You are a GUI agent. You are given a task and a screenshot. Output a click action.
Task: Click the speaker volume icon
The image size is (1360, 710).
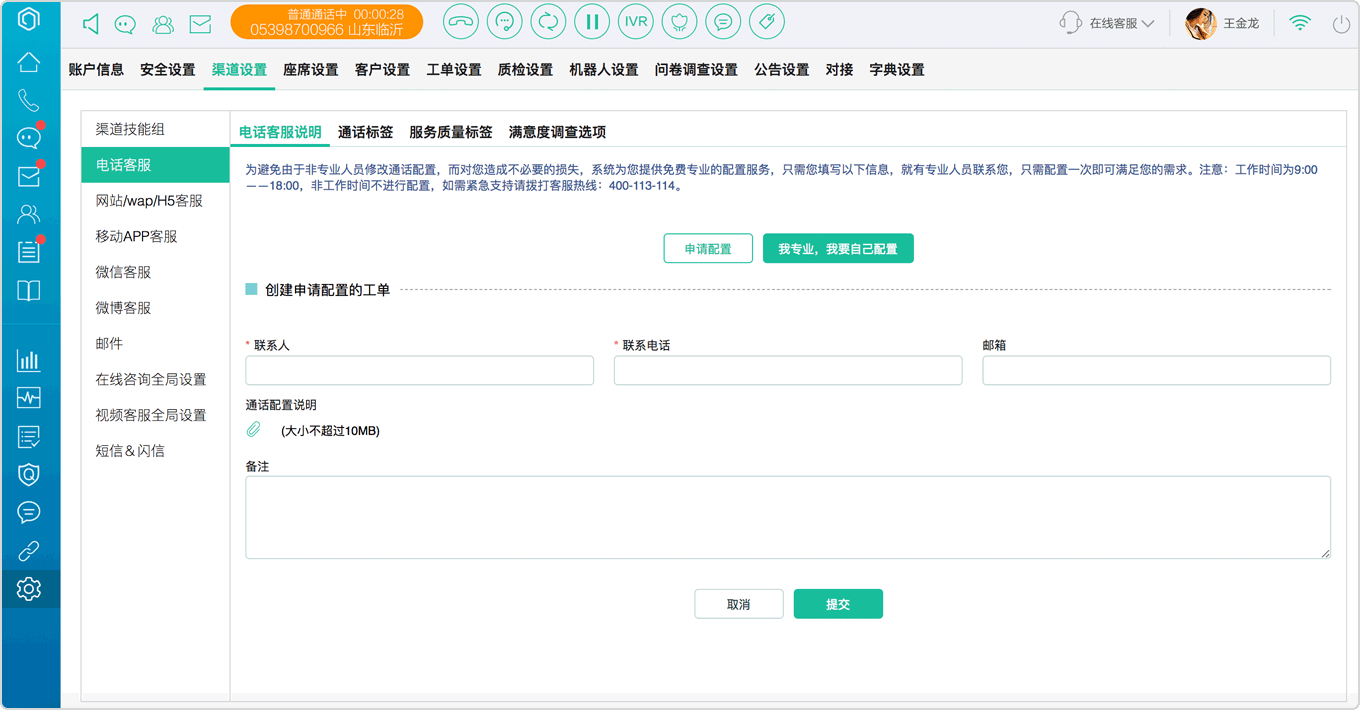pos(90,24)
